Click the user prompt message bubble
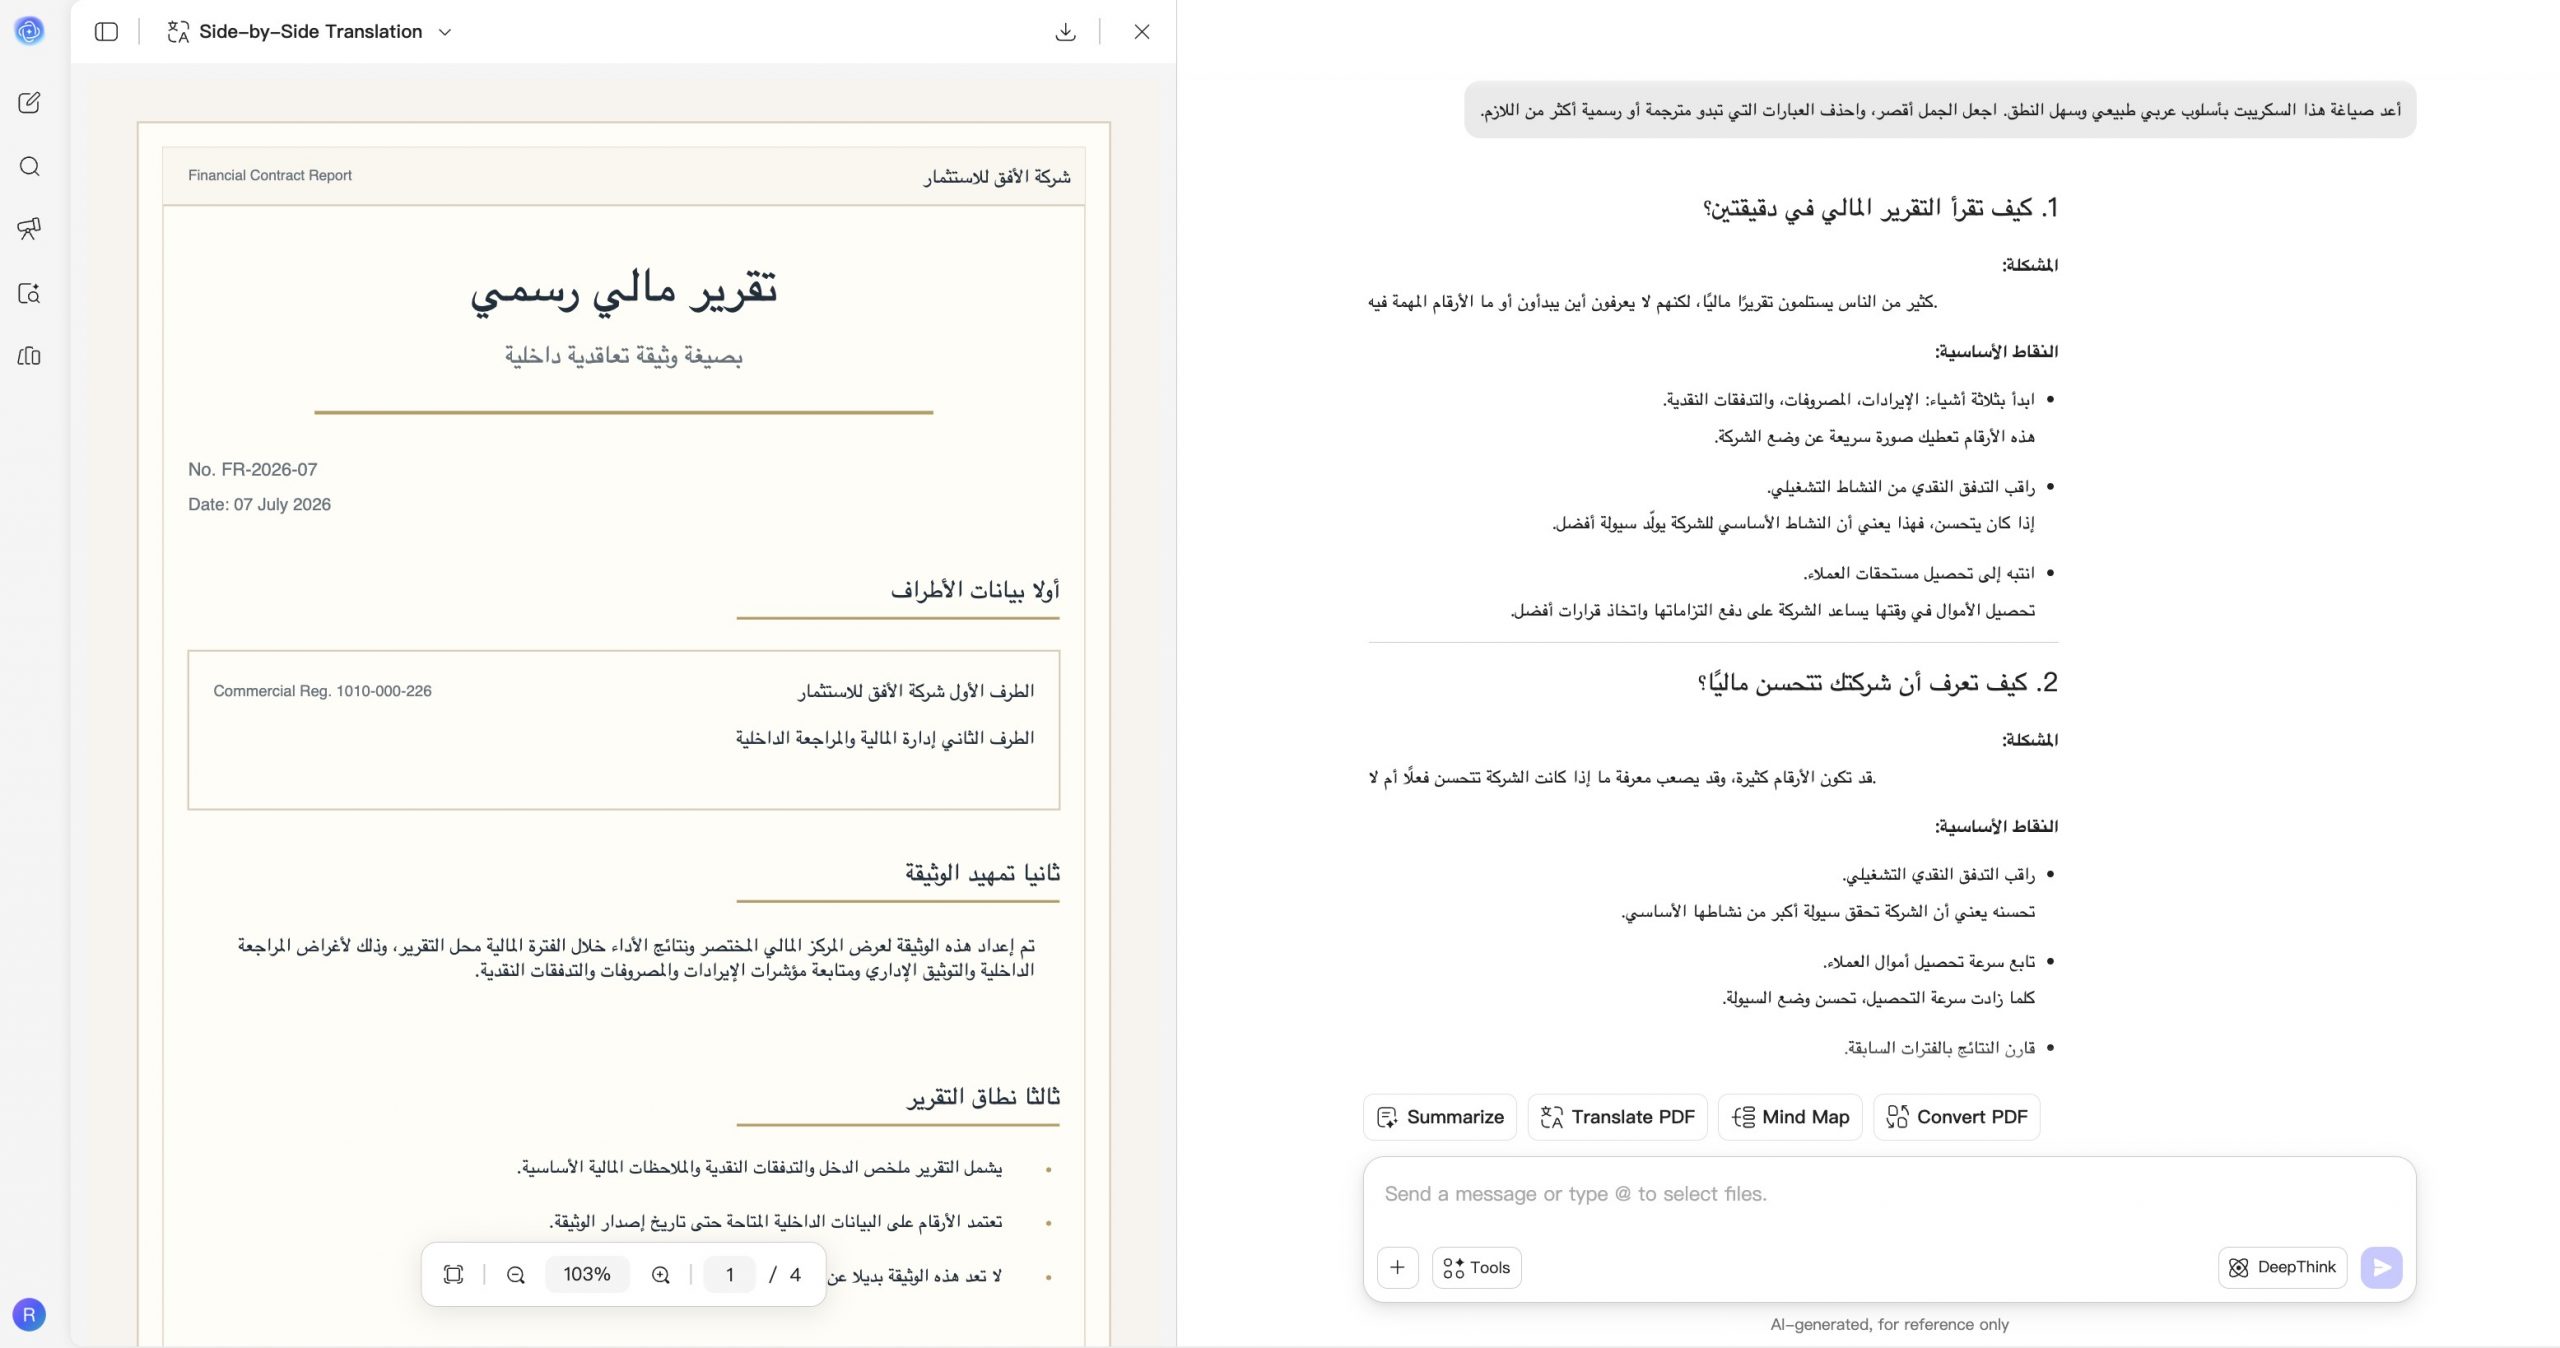This screenshot has width=2560, height=1348. pos(1940,110)
